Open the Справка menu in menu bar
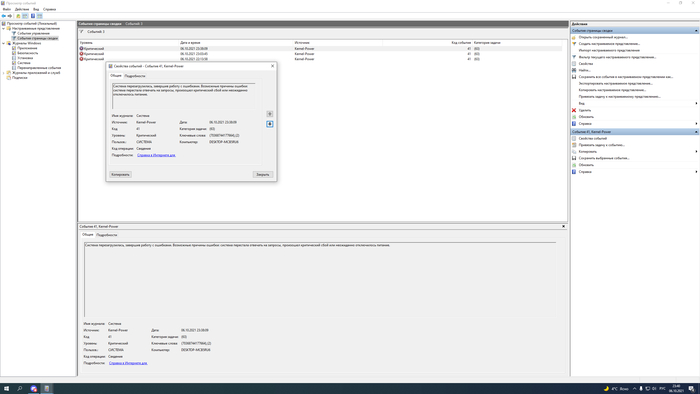 pos(50,9)
